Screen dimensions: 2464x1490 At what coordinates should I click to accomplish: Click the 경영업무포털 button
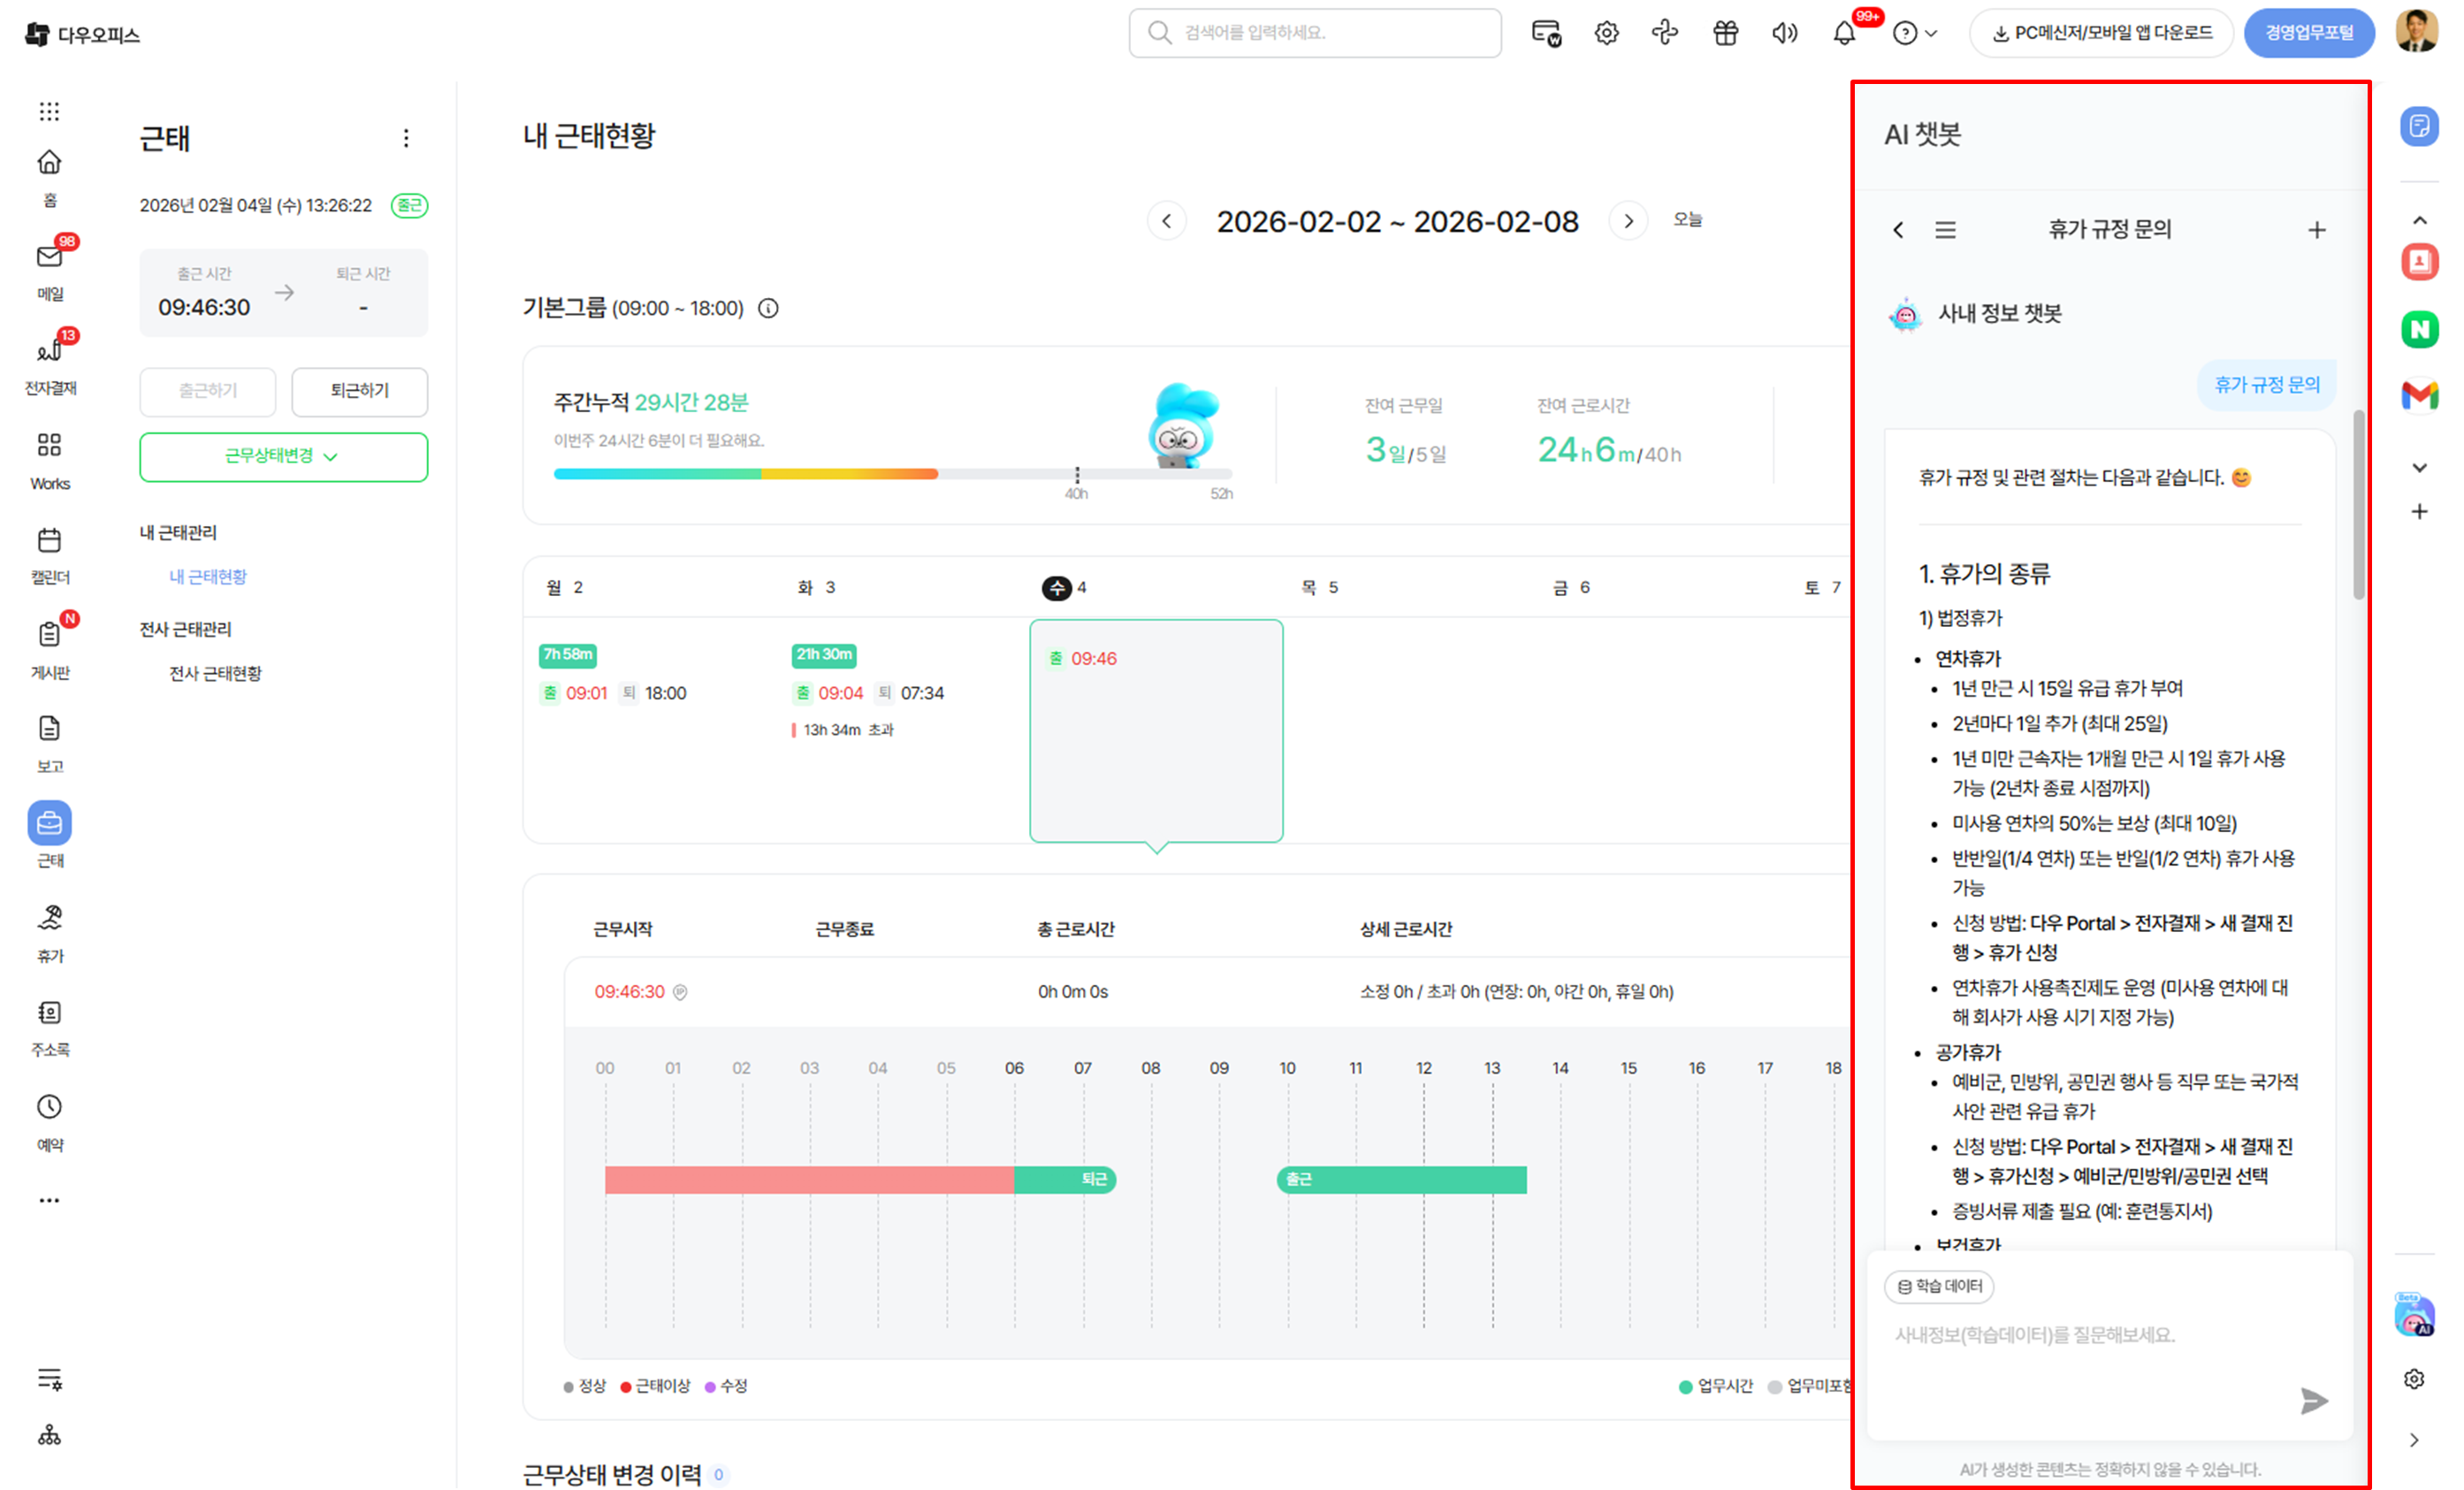pyautogui.click(x=2308, y=33)
